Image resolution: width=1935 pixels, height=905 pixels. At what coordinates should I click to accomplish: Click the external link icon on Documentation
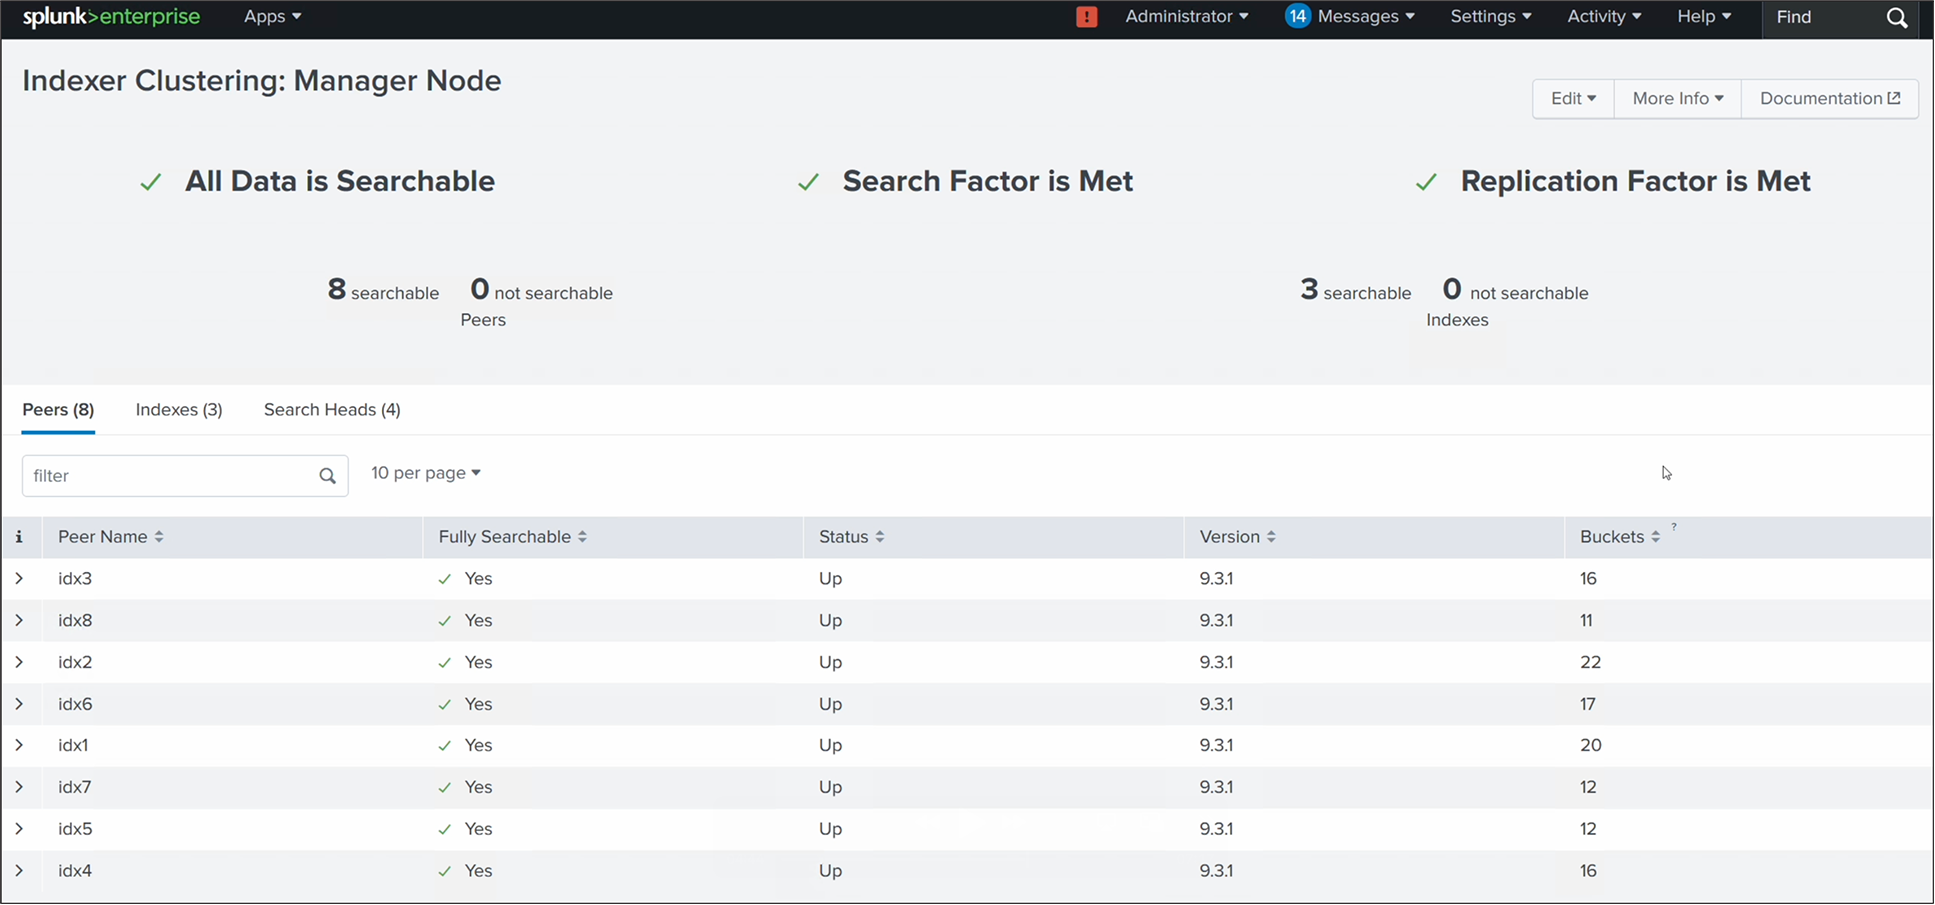(1895, 98)
